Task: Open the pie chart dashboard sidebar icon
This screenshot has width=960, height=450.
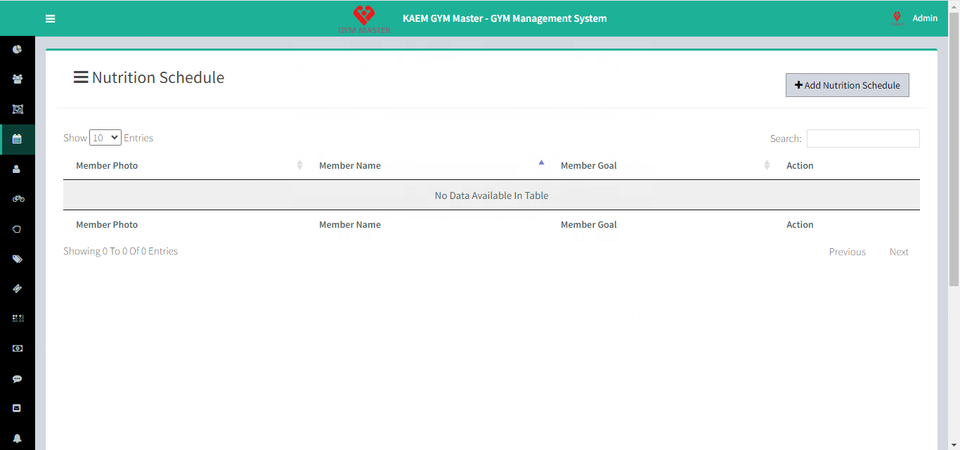Action: point(17,49)
